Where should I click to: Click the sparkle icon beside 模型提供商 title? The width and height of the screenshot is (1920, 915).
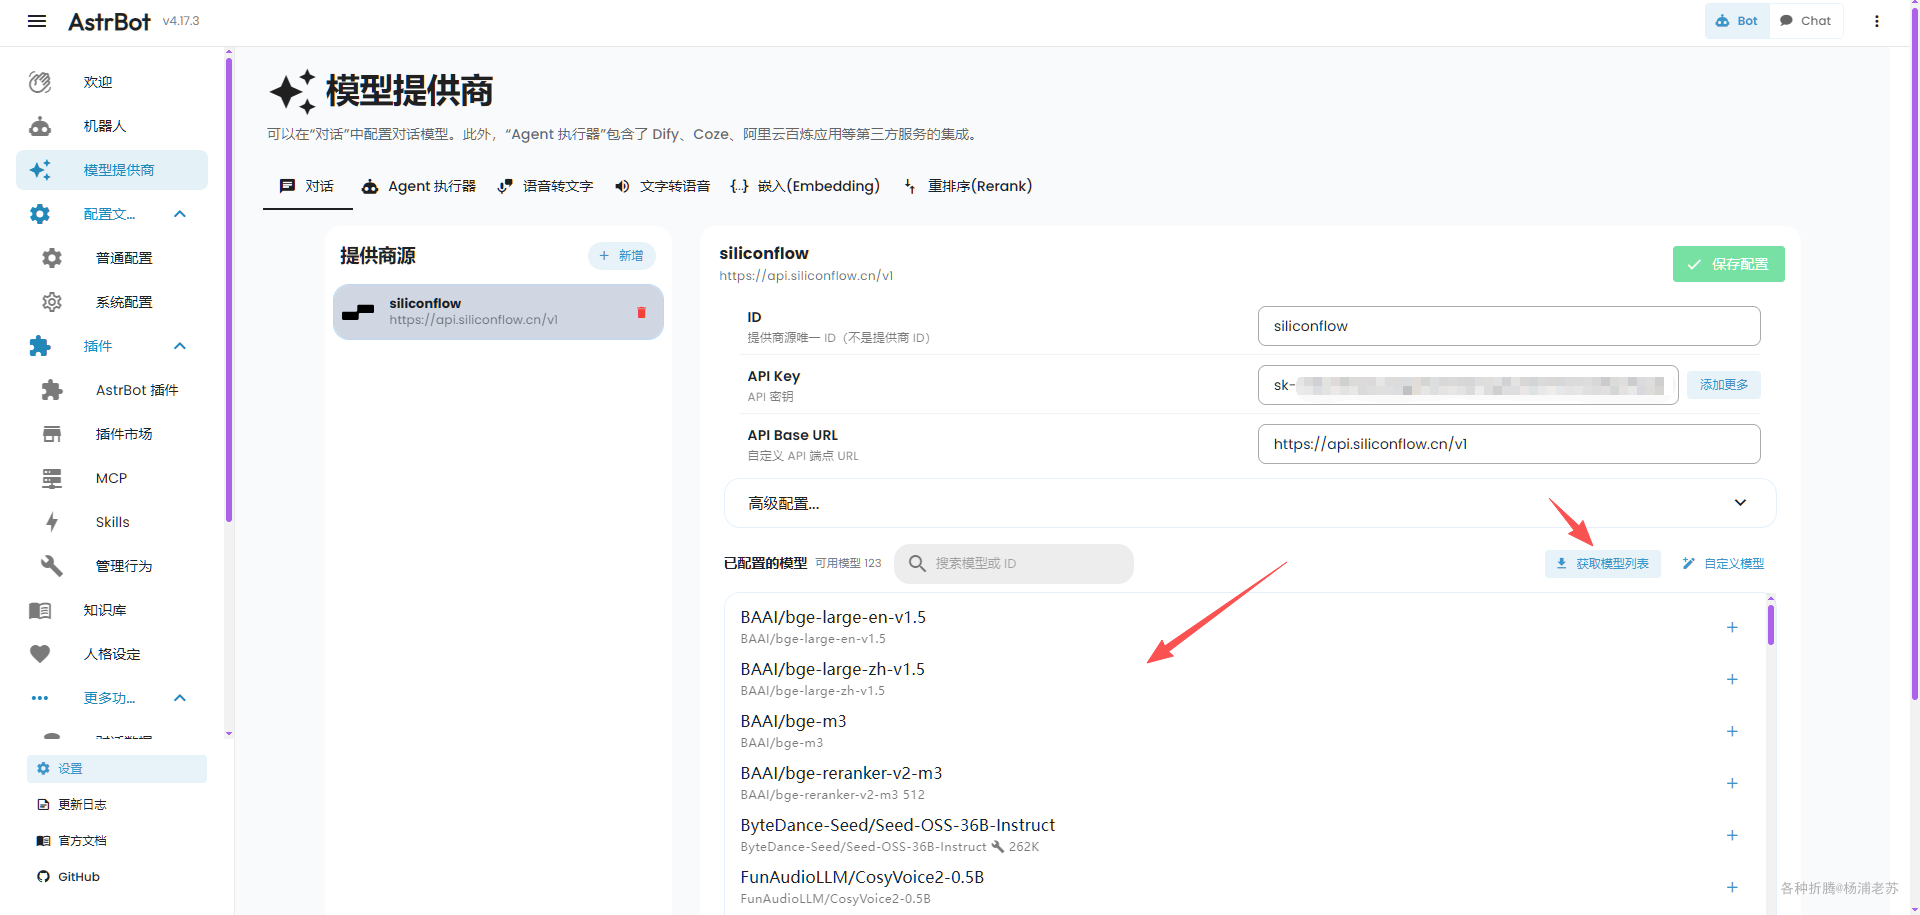(x=292, y=92)
